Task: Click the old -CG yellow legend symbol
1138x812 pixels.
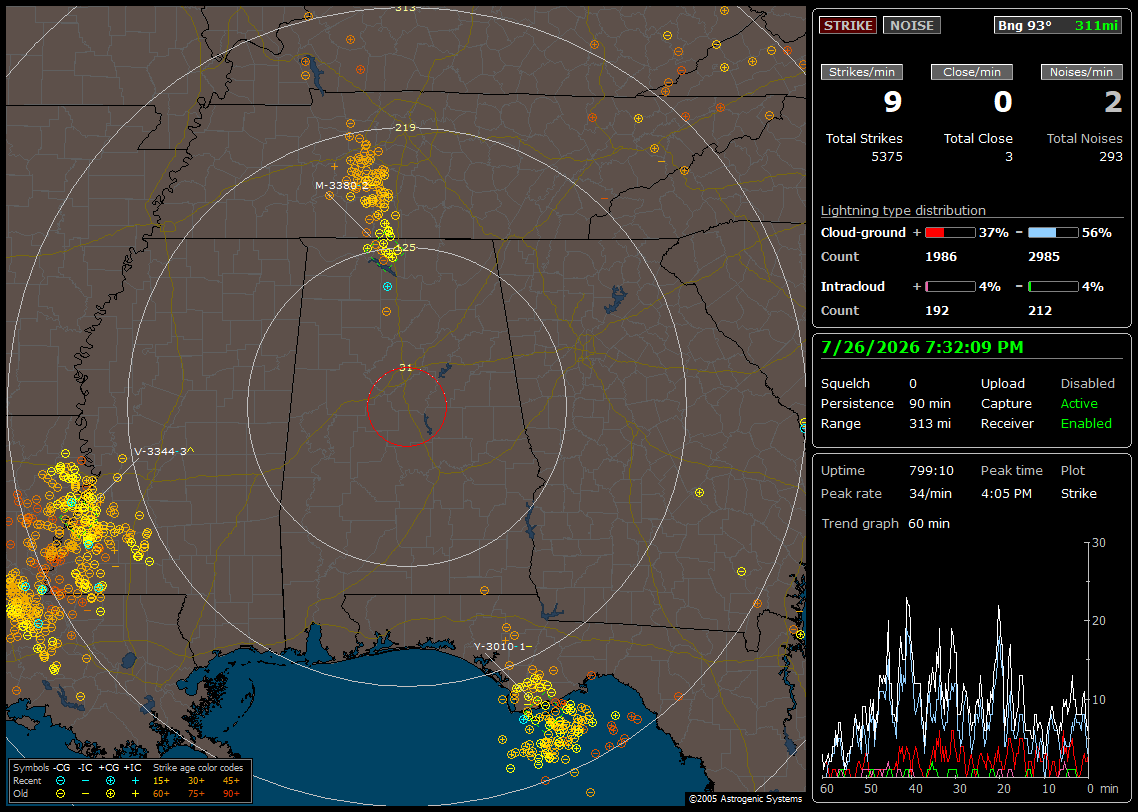Action: 60,794
